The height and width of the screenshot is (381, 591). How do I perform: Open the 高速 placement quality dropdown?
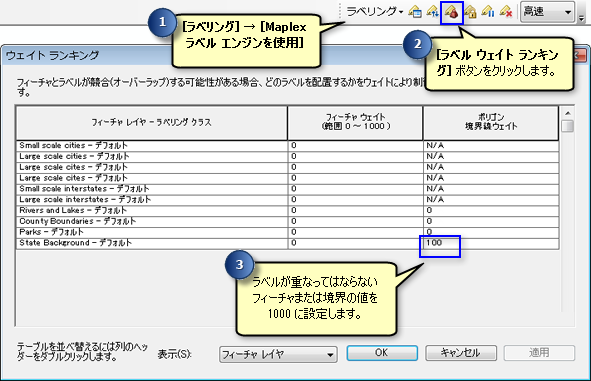(547, 12)
